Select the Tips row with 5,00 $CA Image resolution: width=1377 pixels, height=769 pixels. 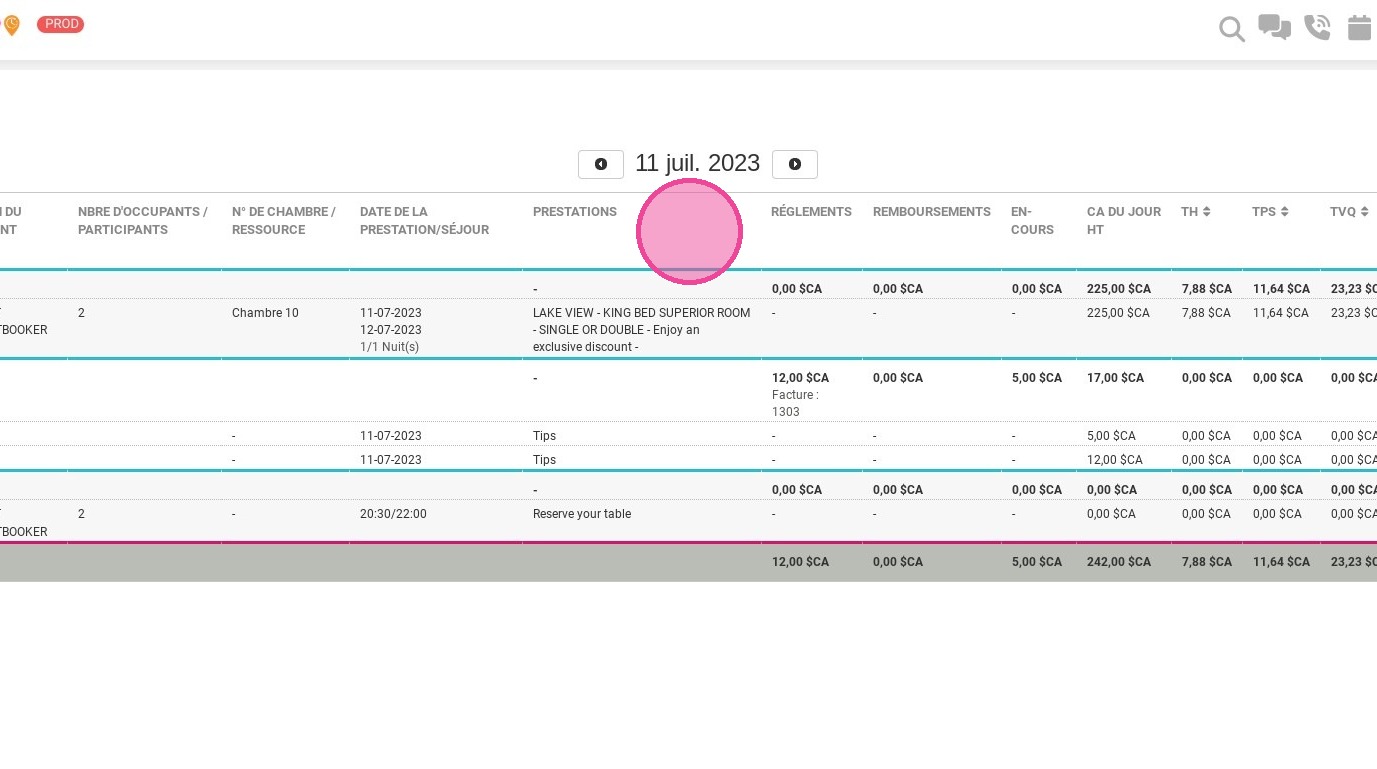click(x=688, y=436)
